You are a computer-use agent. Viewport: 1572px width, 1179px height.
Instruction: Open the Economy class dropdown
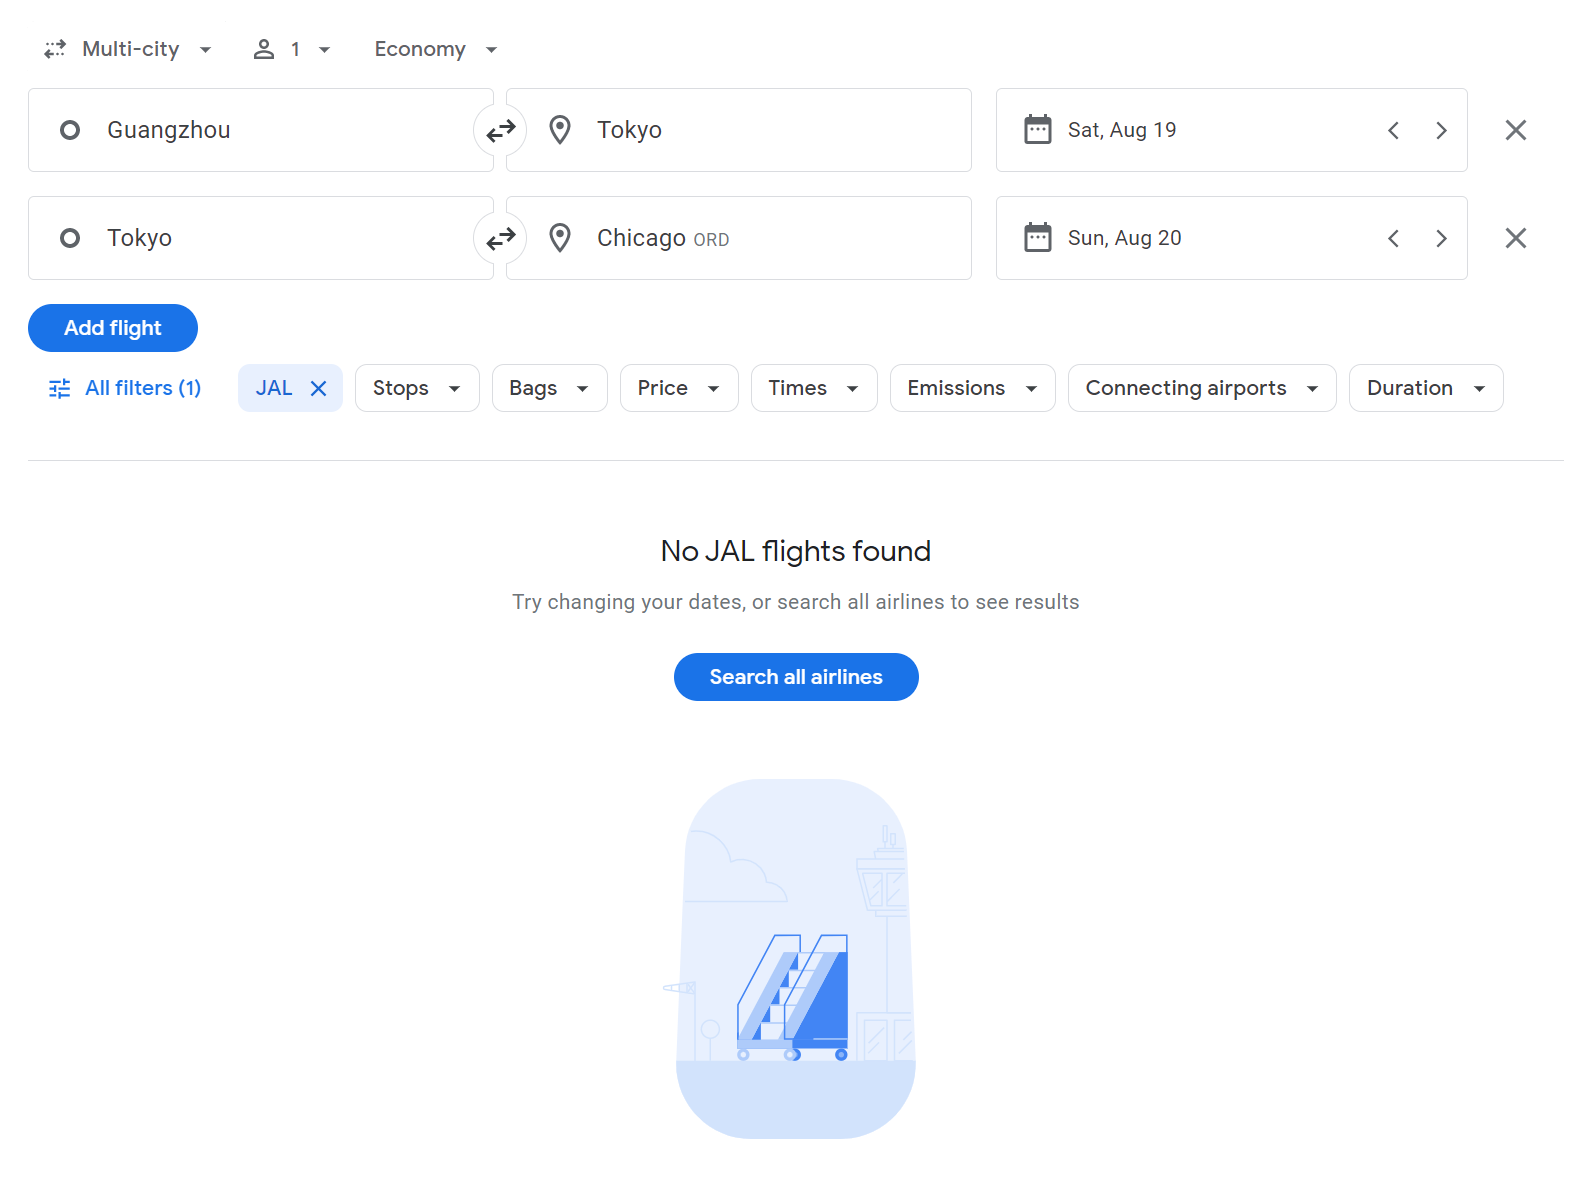(x=435, y=49)
